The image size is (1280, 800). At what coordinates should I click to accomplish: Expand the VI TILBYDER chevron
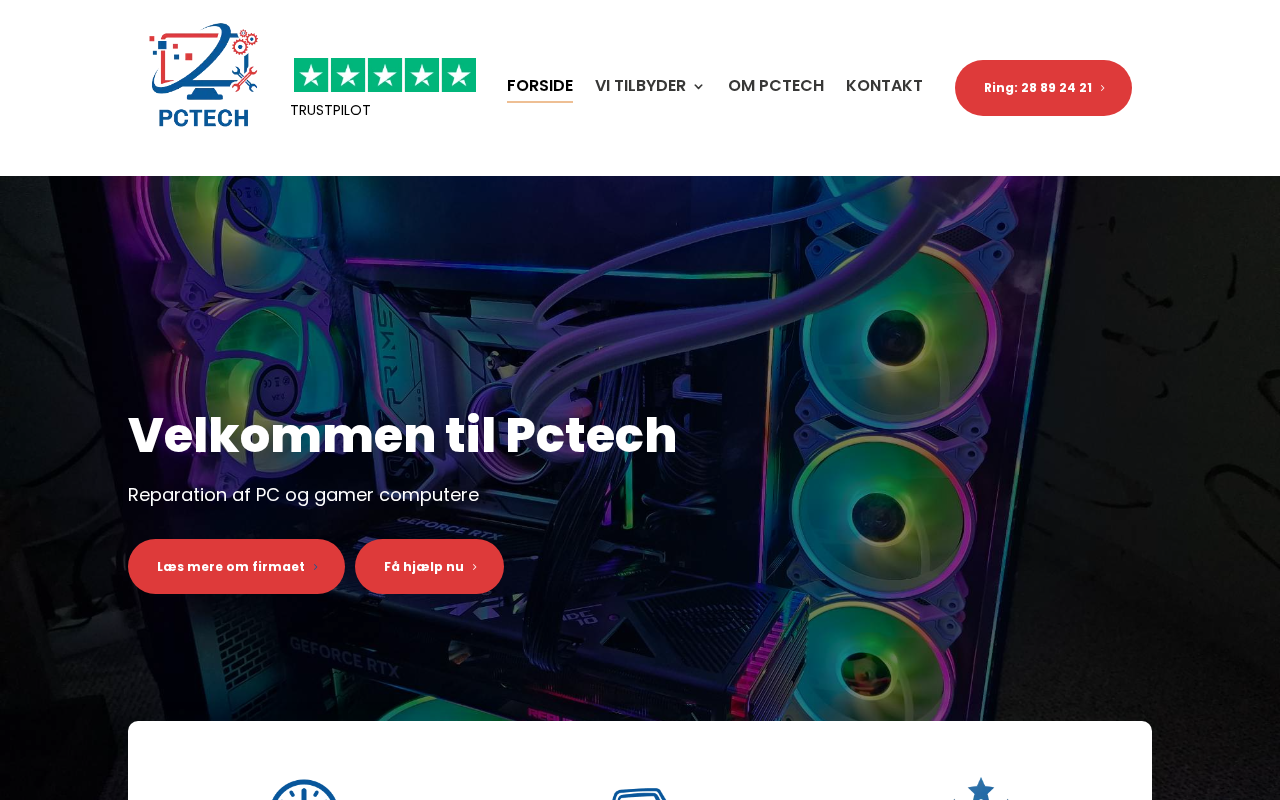click(x=698, y=87)
